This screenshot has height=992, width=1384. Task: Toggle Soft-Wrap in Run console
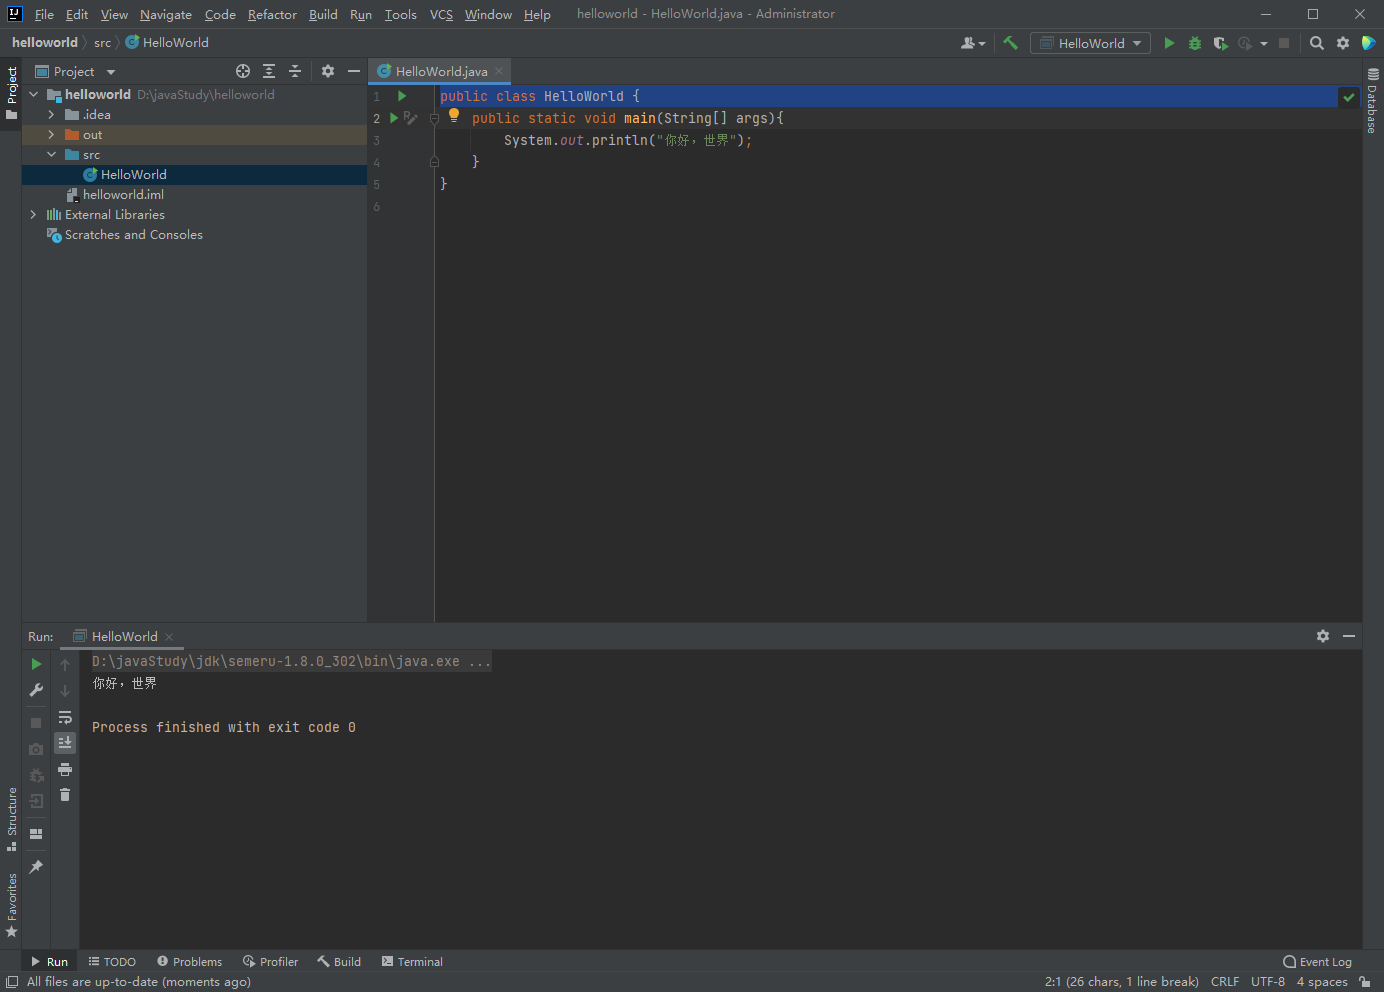click(65, 717)
